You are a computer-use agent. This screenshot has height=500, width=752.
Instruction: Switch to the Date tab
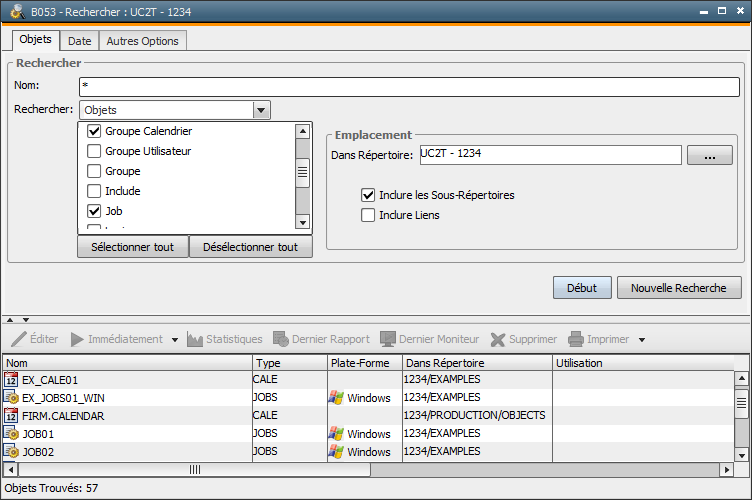(x=80, y=41)
